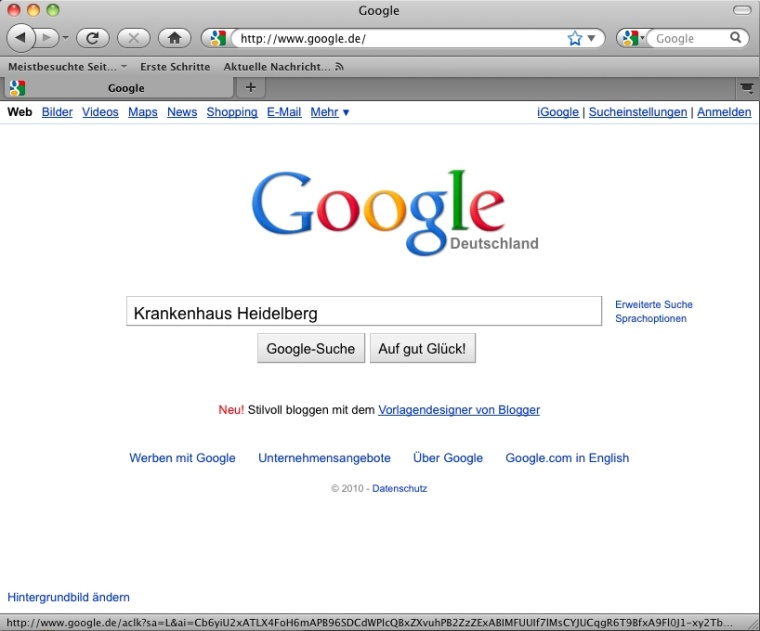The image size is (760, 631).
Task: Click the search field containing Krankenhaus Heidelberg
Action: [x=363, y=313]
